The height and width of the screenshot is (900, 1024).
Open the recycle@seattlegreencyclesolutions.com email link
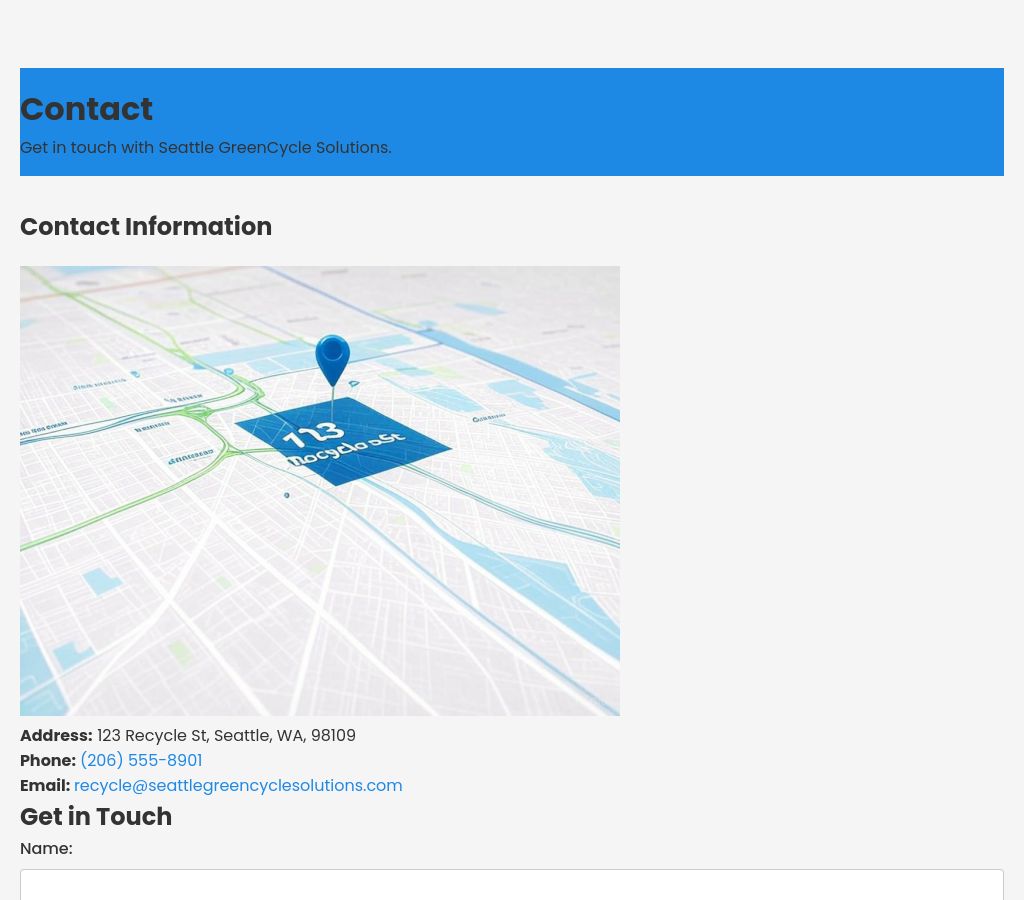pos(238,786)
